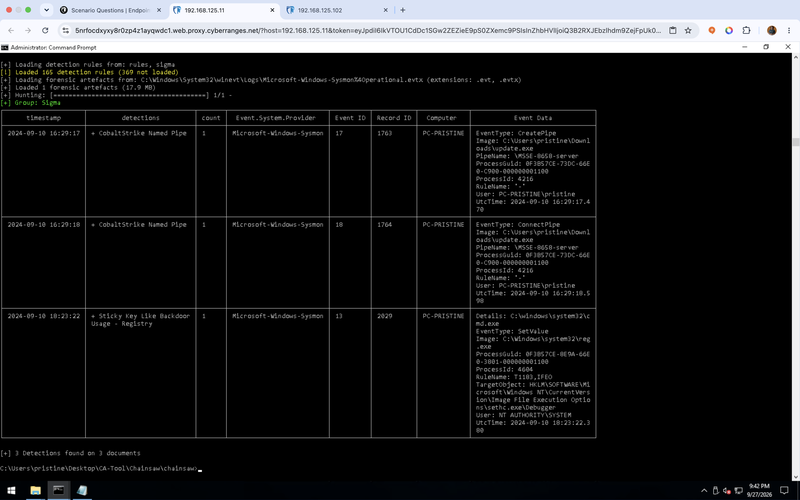Click 'User: NT AUTHORITY\SYSTEM' line
The height and width of the screenshot is (500, 800).
click(x=523, y=415)
